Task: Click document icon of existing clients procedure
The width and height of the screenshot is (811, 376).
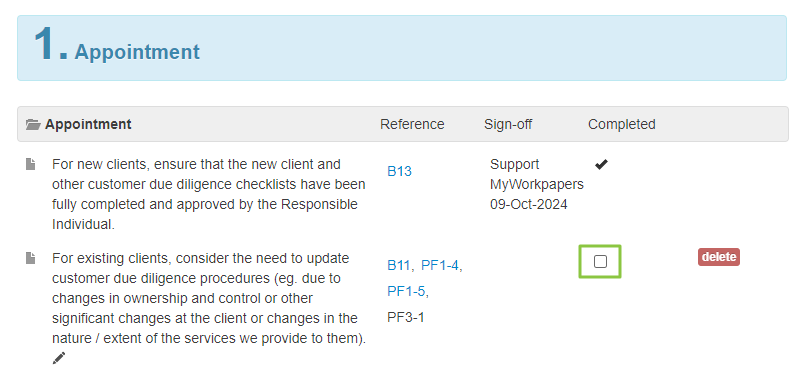Action: [31, 258]
